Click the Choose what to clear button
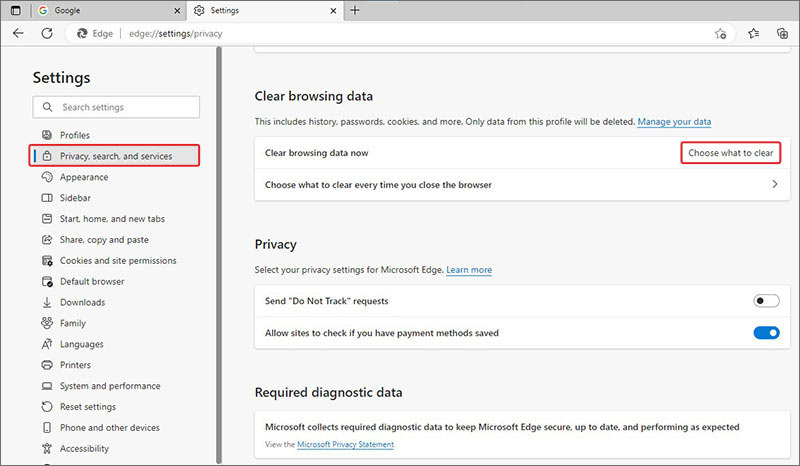Screen dimensions: 800x466 pyautogui.click(x=731, y=153)
